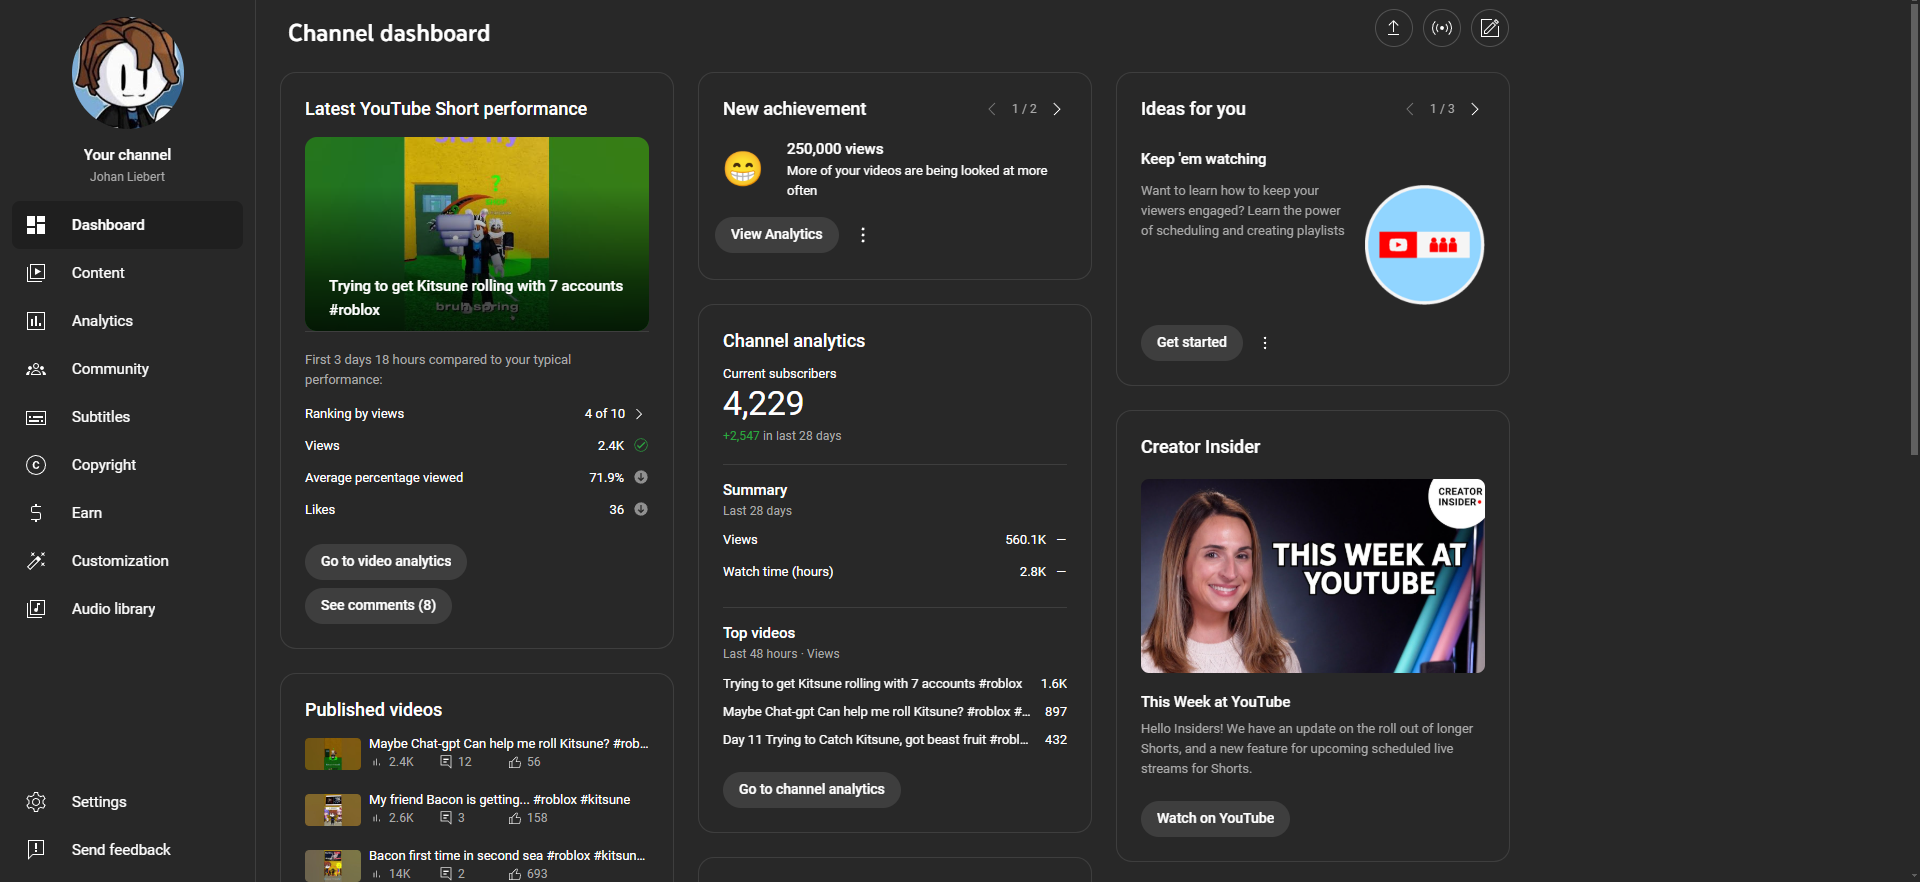
Task: Open Dashboard in the sidebar menu
Action: coord(127,225)
